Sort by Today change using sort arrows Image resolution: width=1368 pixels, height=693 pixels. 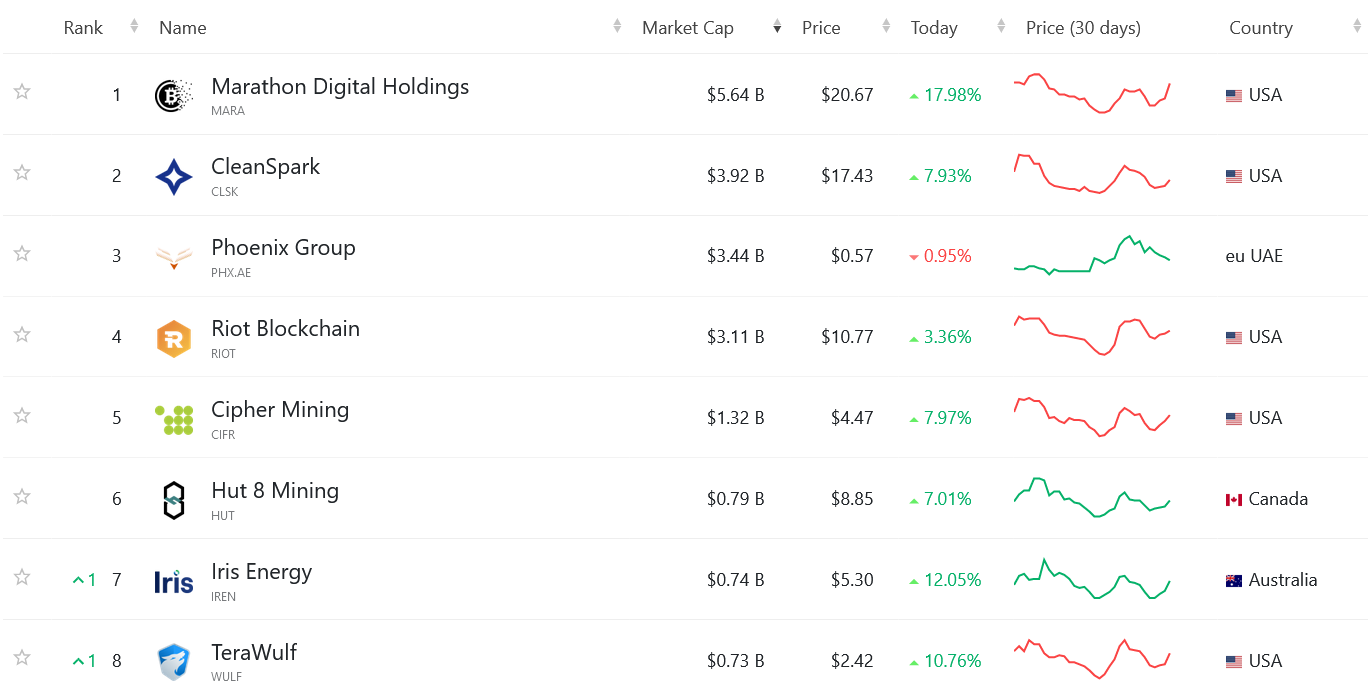(x=1001, y=28)
